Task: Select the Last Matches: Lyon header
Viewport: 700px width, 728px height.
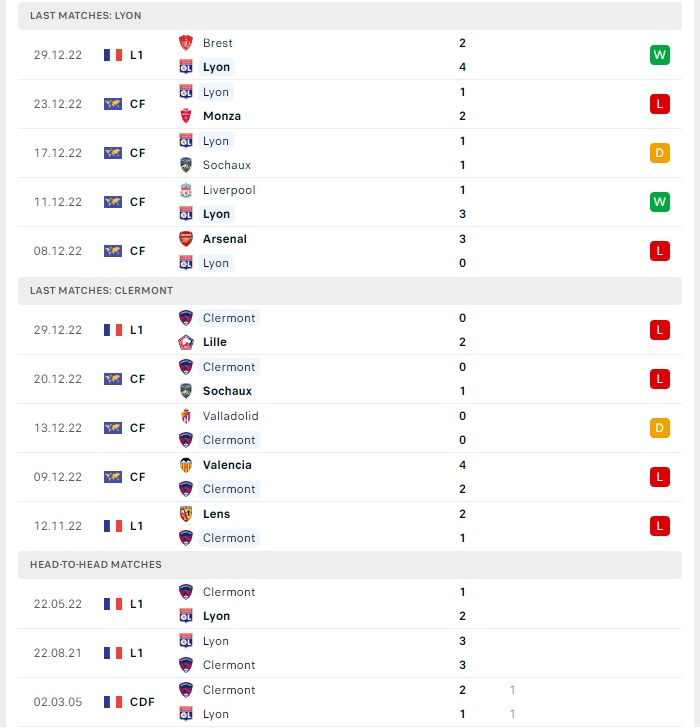Action: (x=350, y=16)
